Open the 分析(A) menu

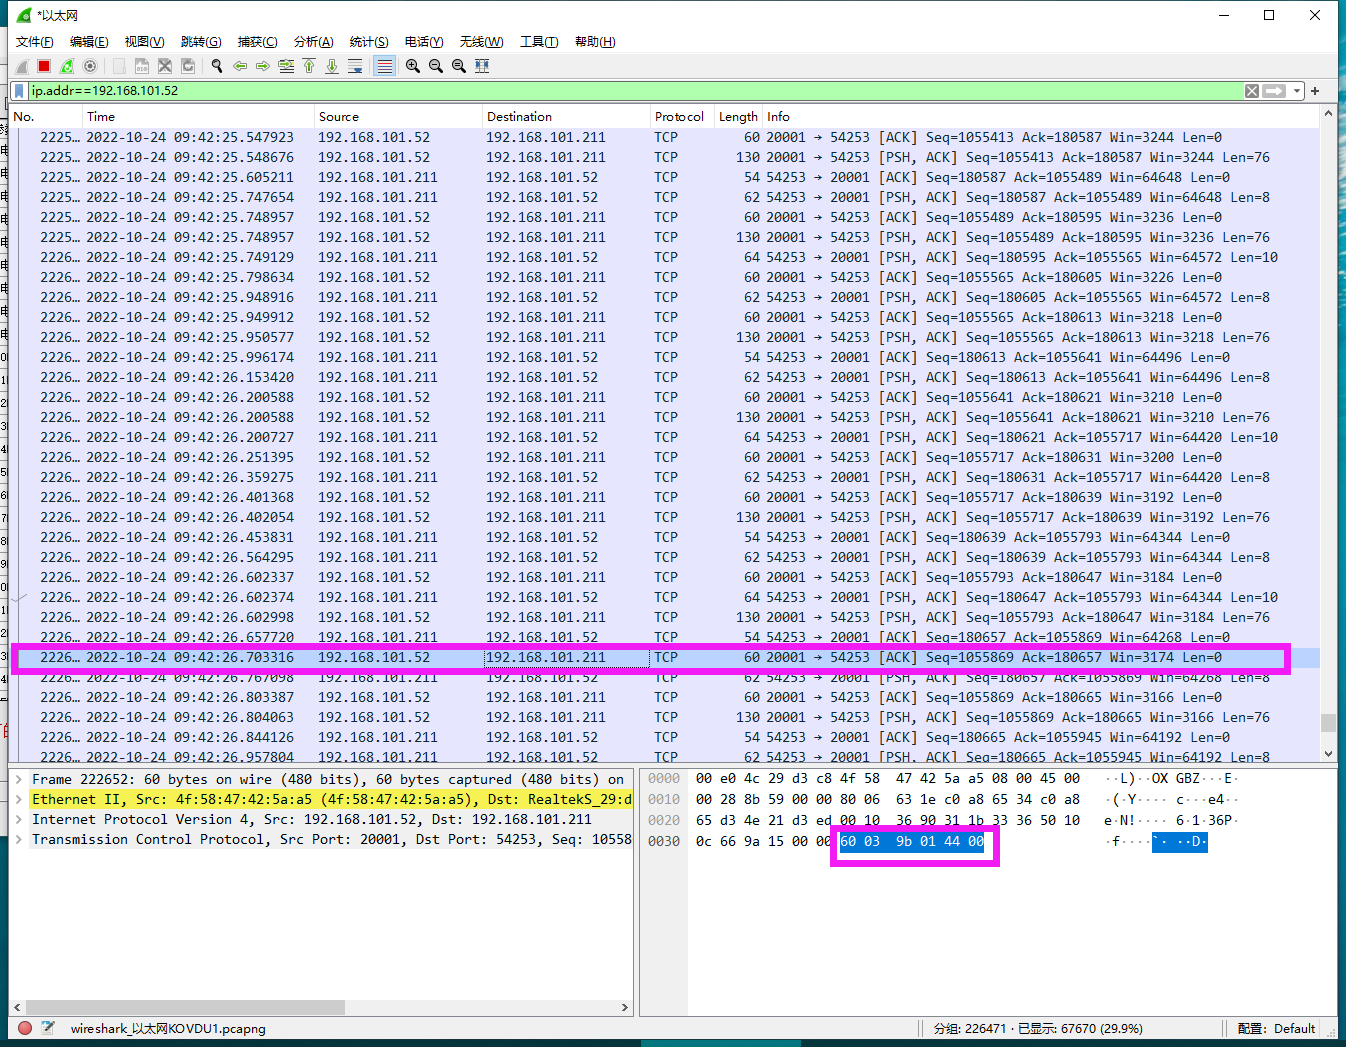coord(313,41)
